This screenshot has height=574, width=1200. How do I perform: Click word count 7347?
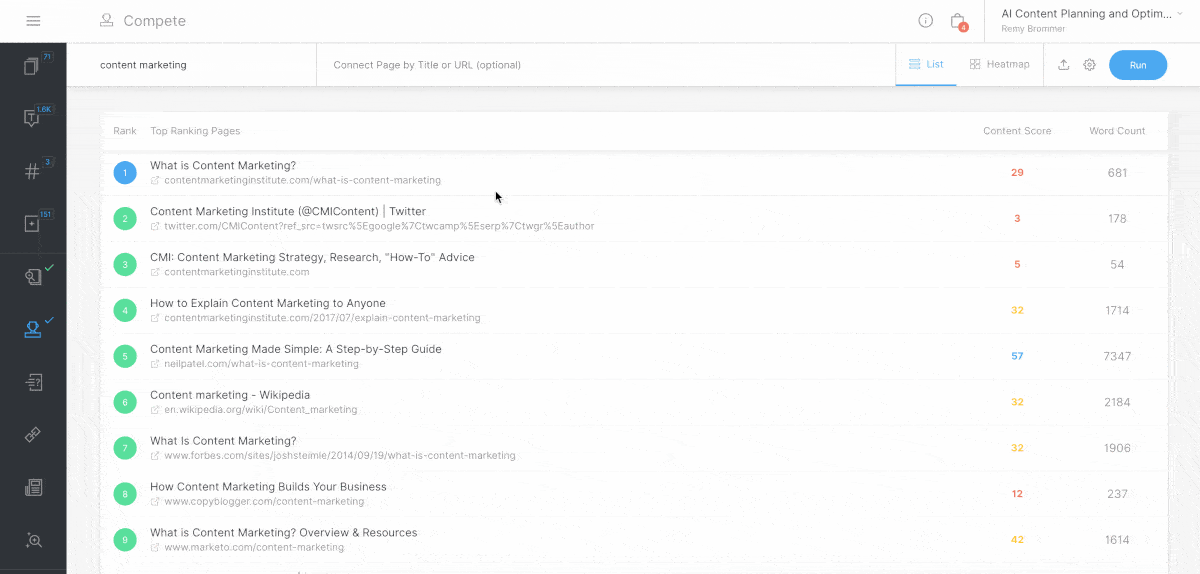click(1117, 356)
